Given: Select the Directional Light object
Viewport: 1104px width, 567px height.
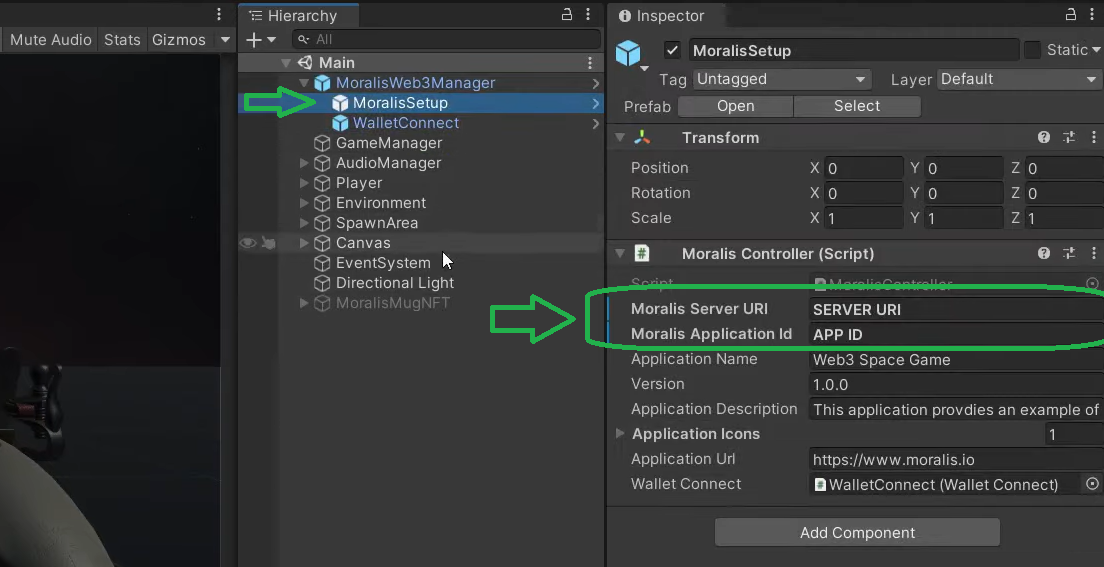Looking at the screenshot, I should pyautogui.click(x=394, y=283).
